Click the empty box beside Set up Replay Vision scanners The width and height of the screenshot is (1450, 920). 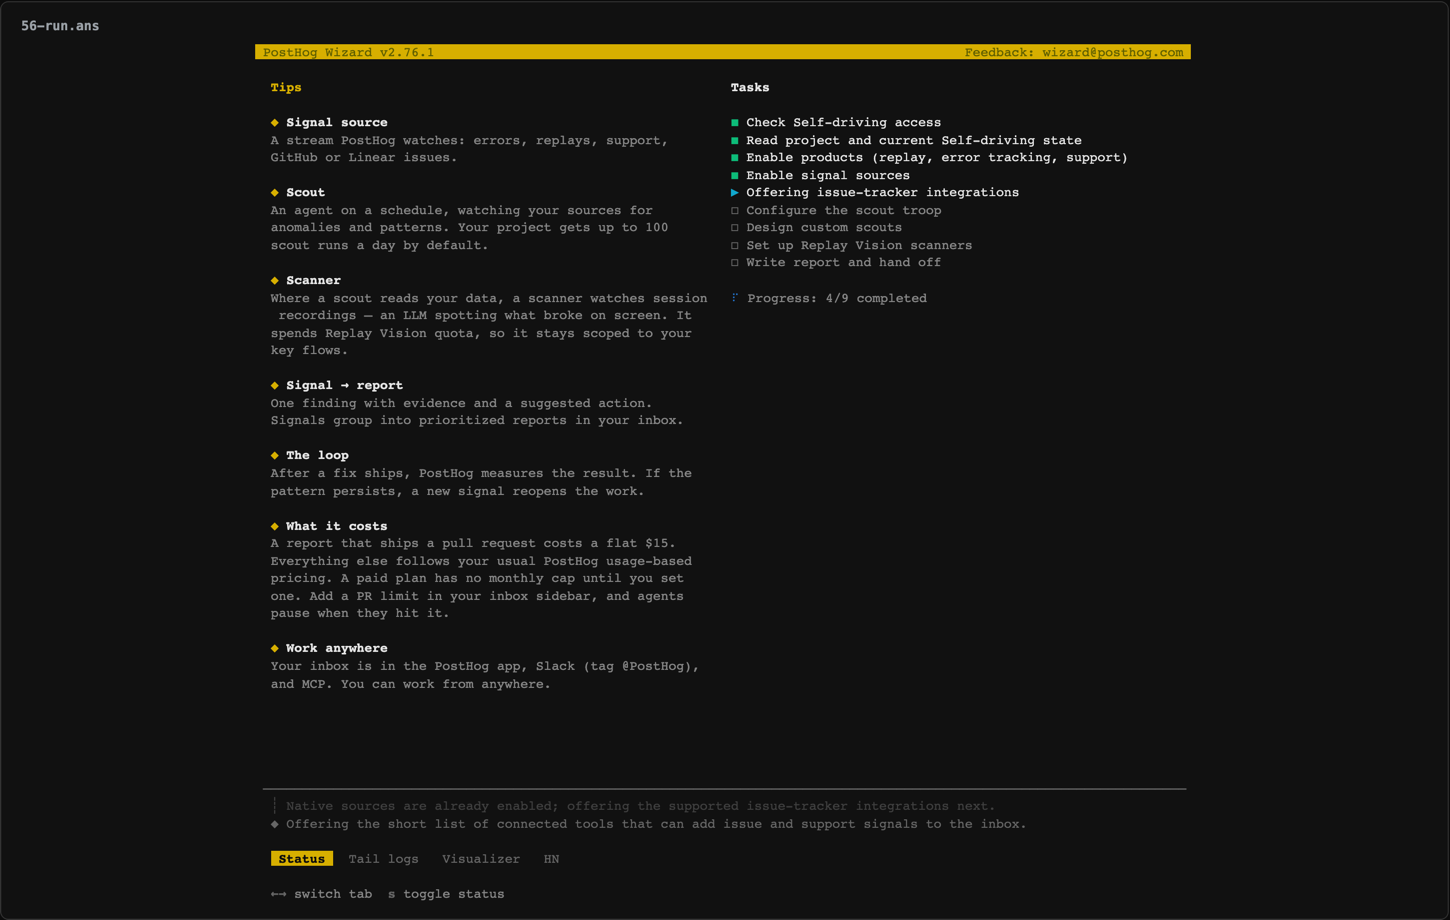tap(735, 246)
